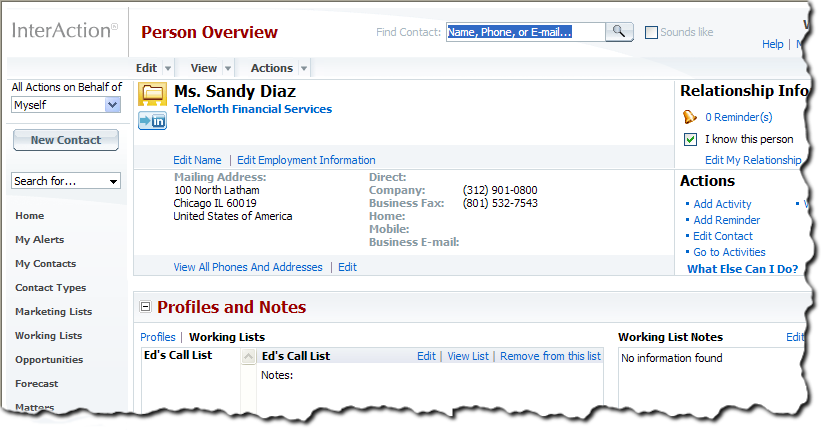The width and height of the screenshot is (821, 430).
Task: Click Edit beside Working List Notes
Action: coord(794,337)
